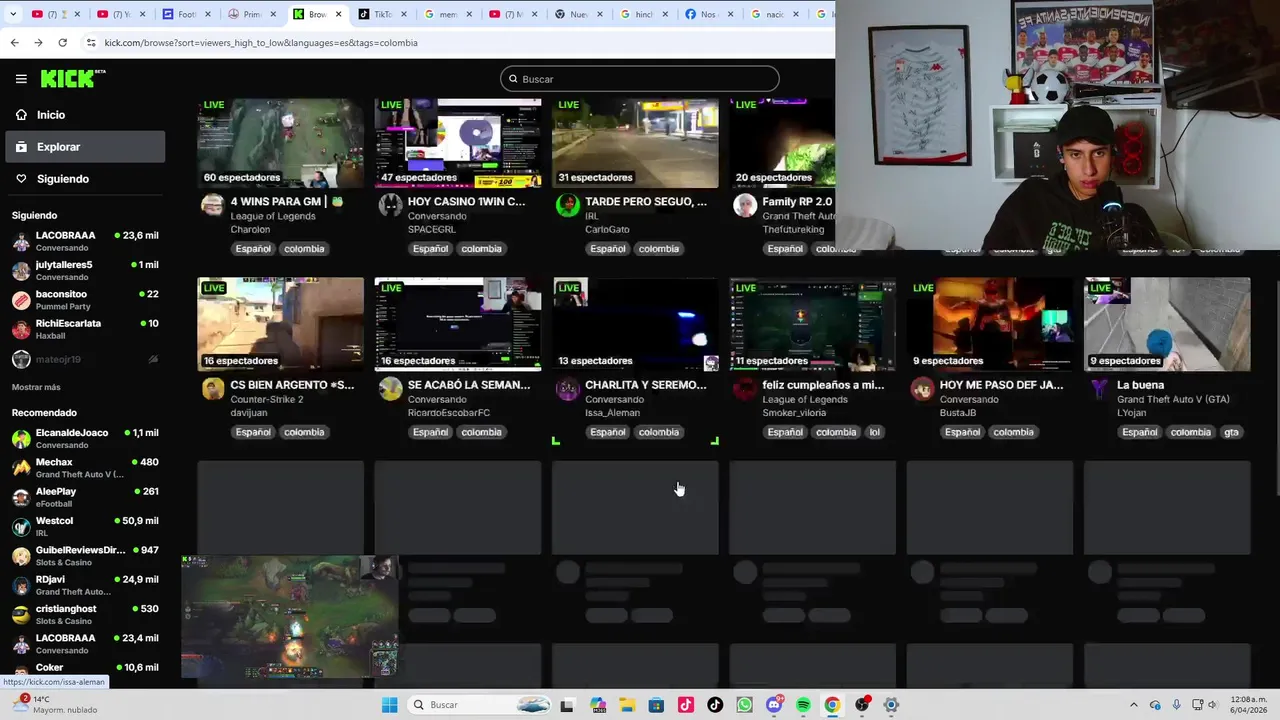Open 'HOY ME PASO DEF JA...' stream thumbnail
1280x720 pixels.
coord(990,324)
